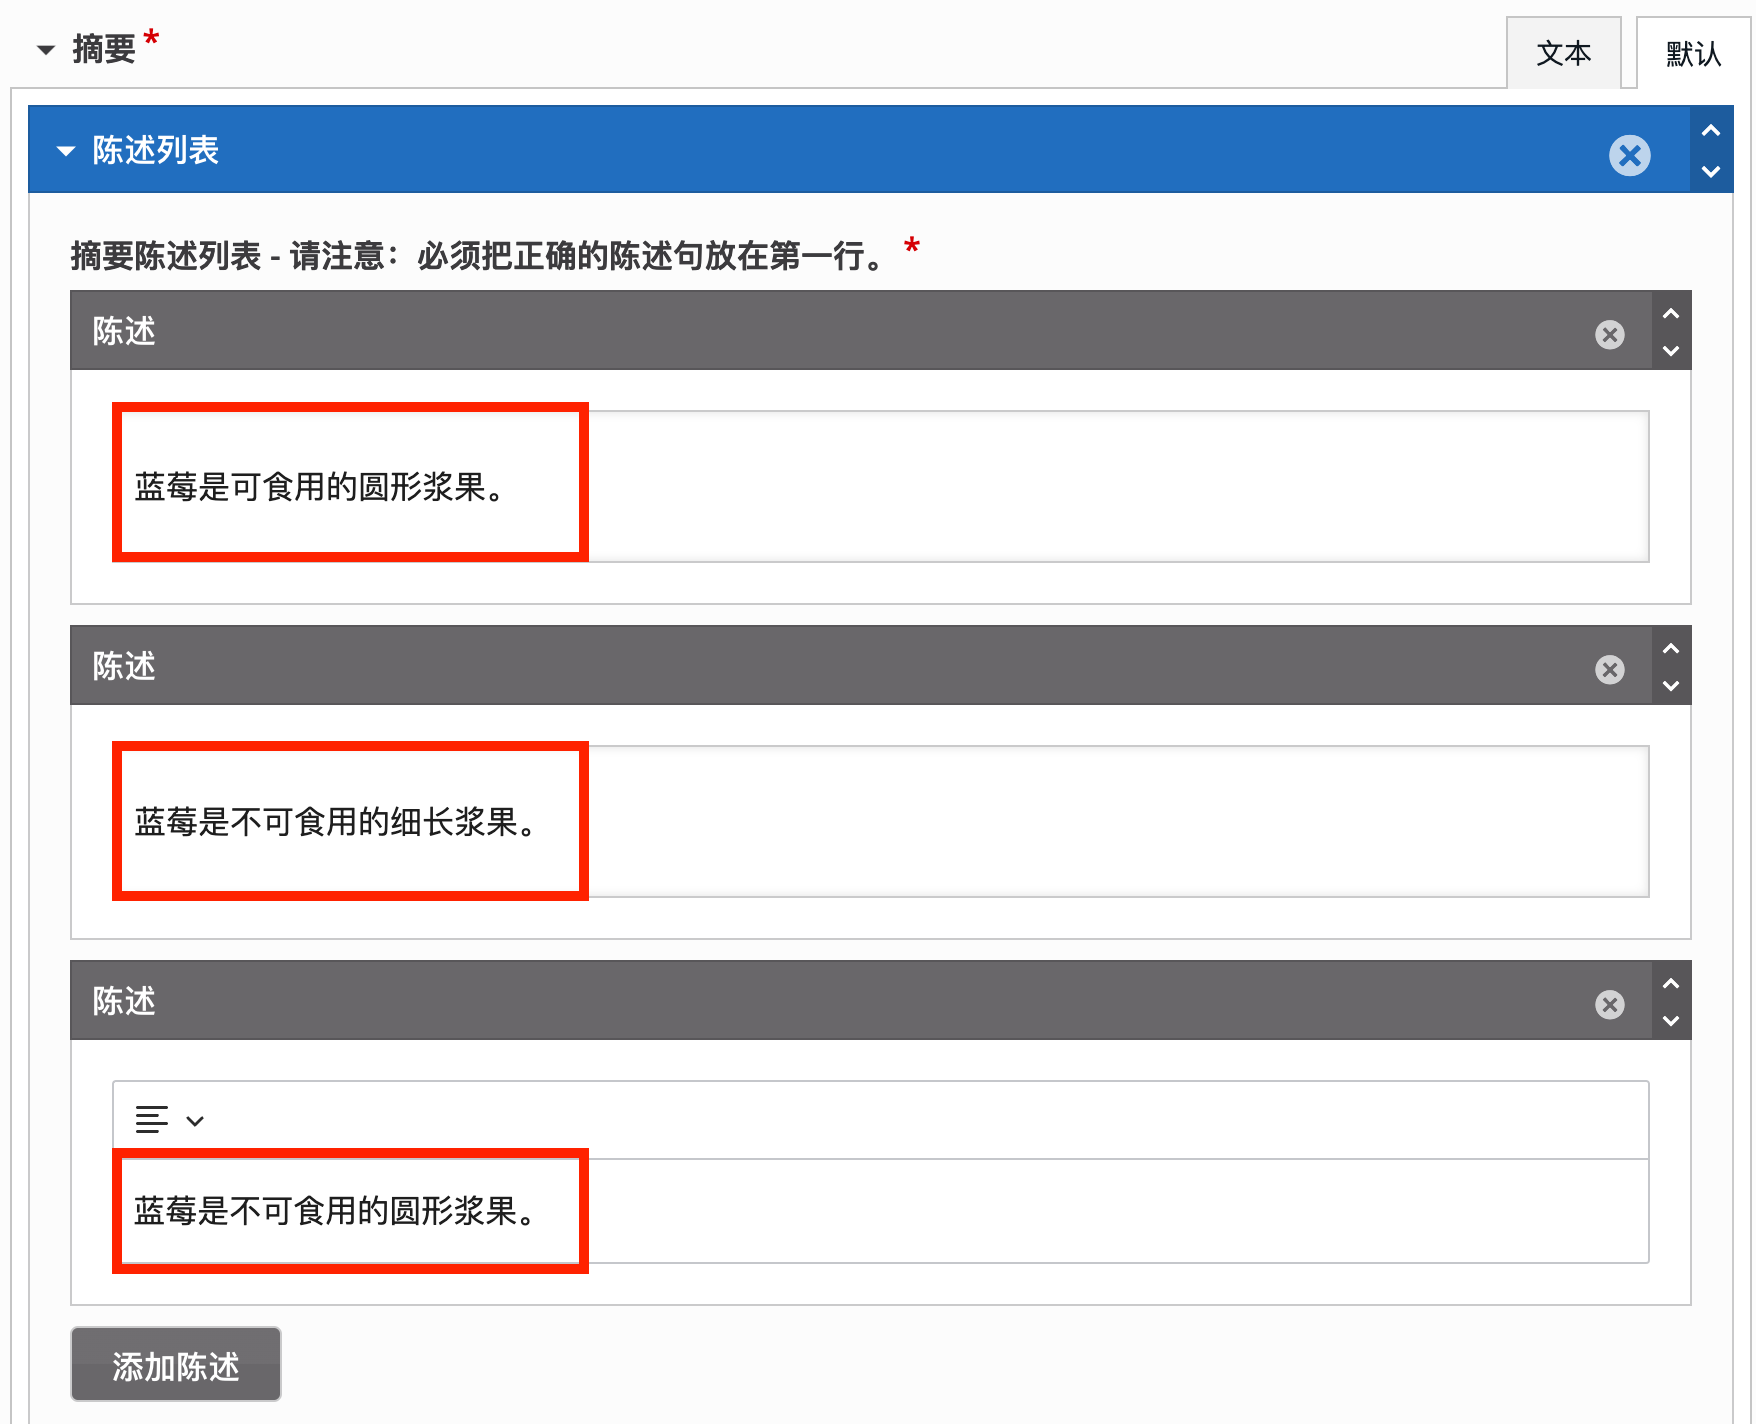The width and height of the screenshot is (1756, 1424).
Task: Click the 添加陈述 button
Action: tap(175, 1365)
